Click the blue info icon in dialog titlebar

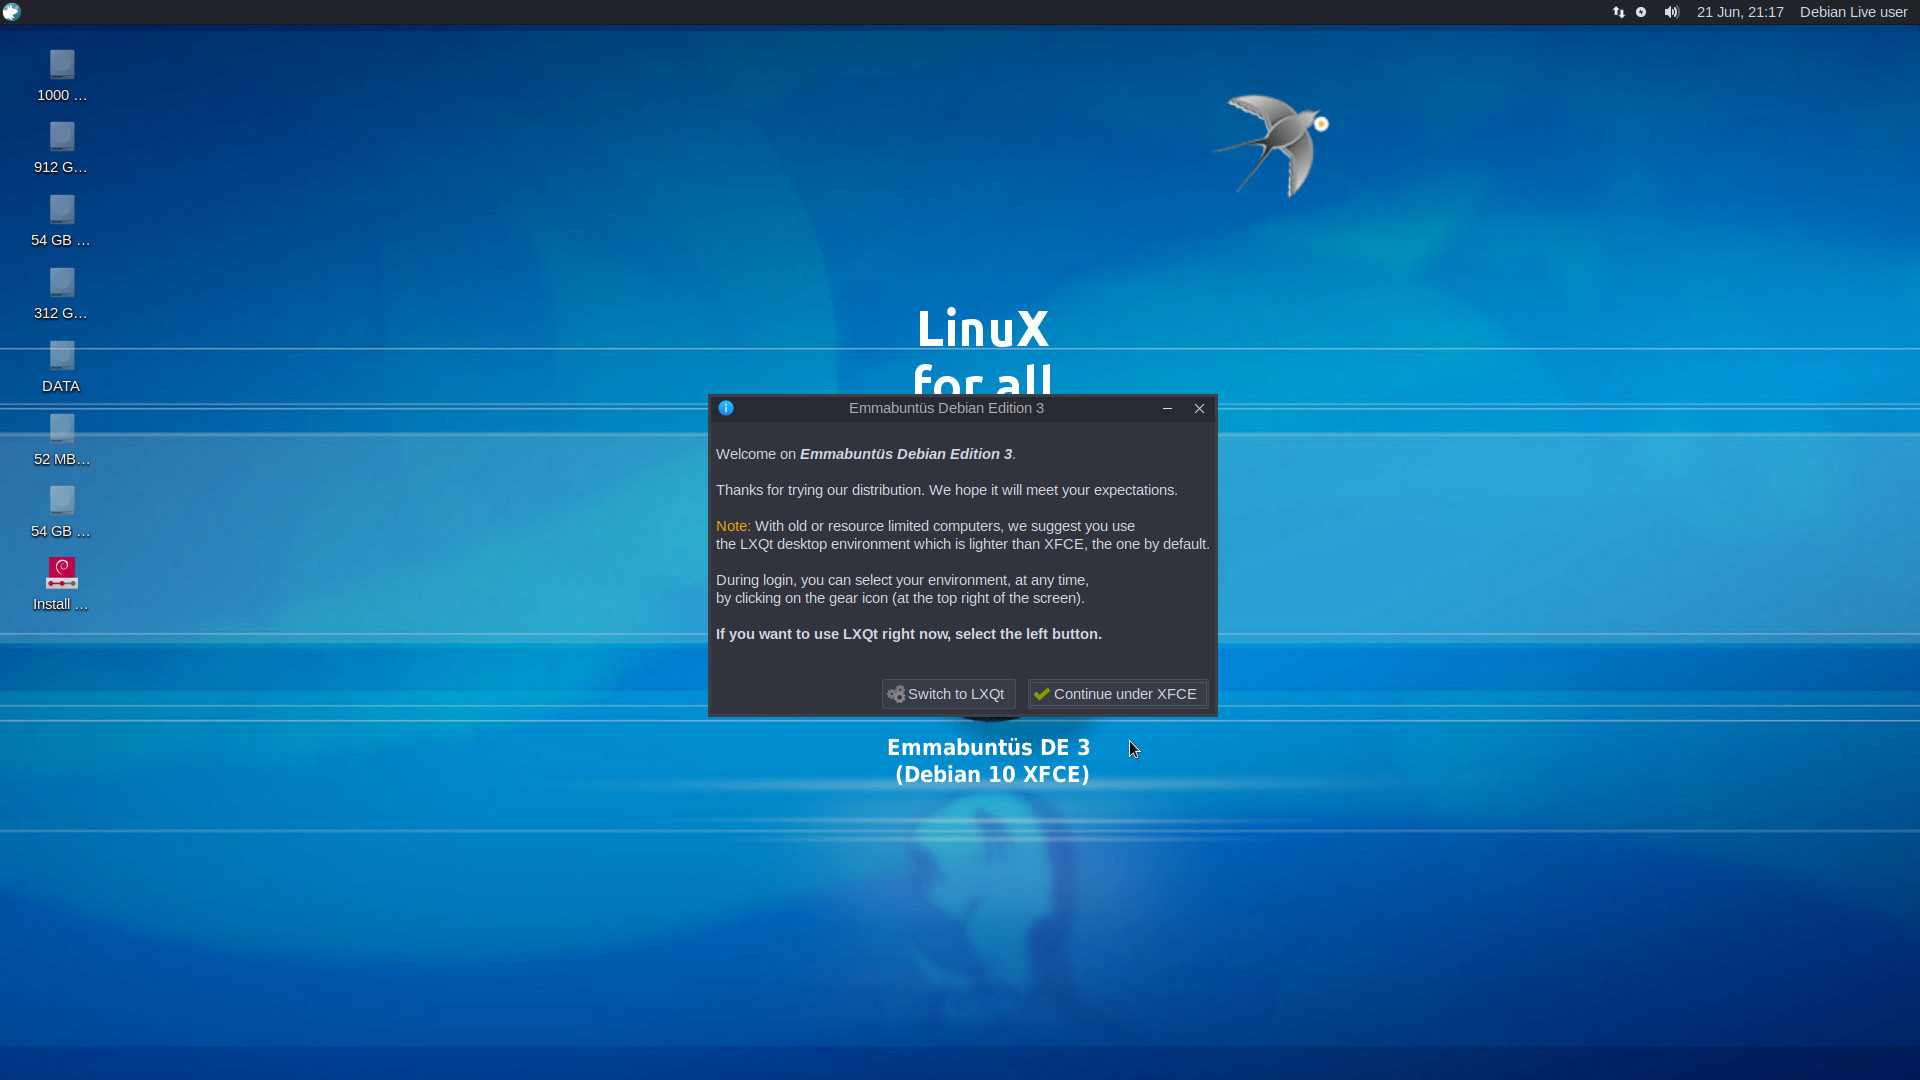(x=726, y=408)
